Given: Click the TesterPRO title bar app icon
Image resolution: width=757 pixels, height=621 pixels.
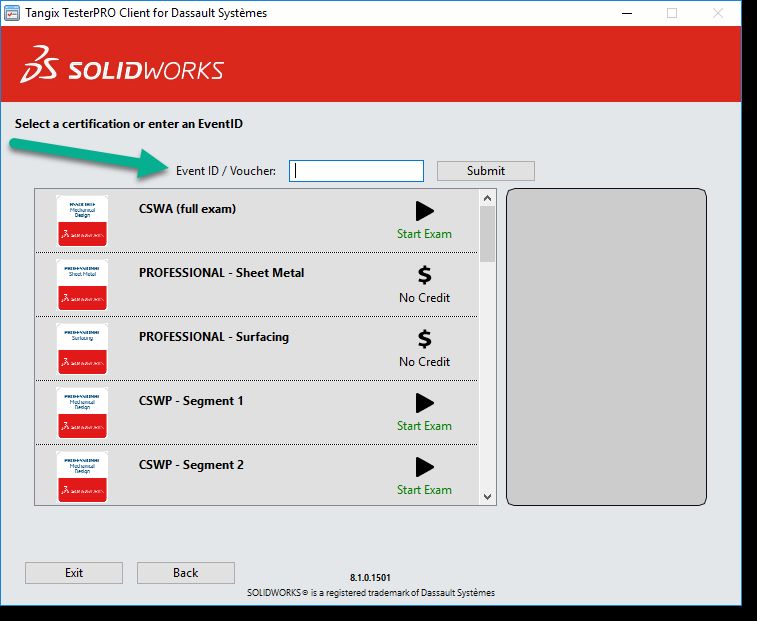Looking at the screenshot, I should (x=12, y=13).
